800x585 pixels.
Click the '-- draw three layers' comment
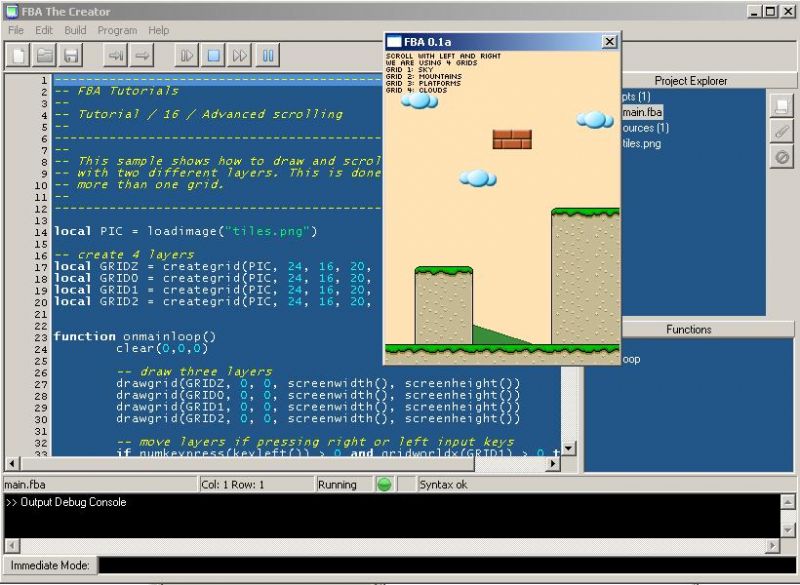pyautogui.click(x=194, y=372)
